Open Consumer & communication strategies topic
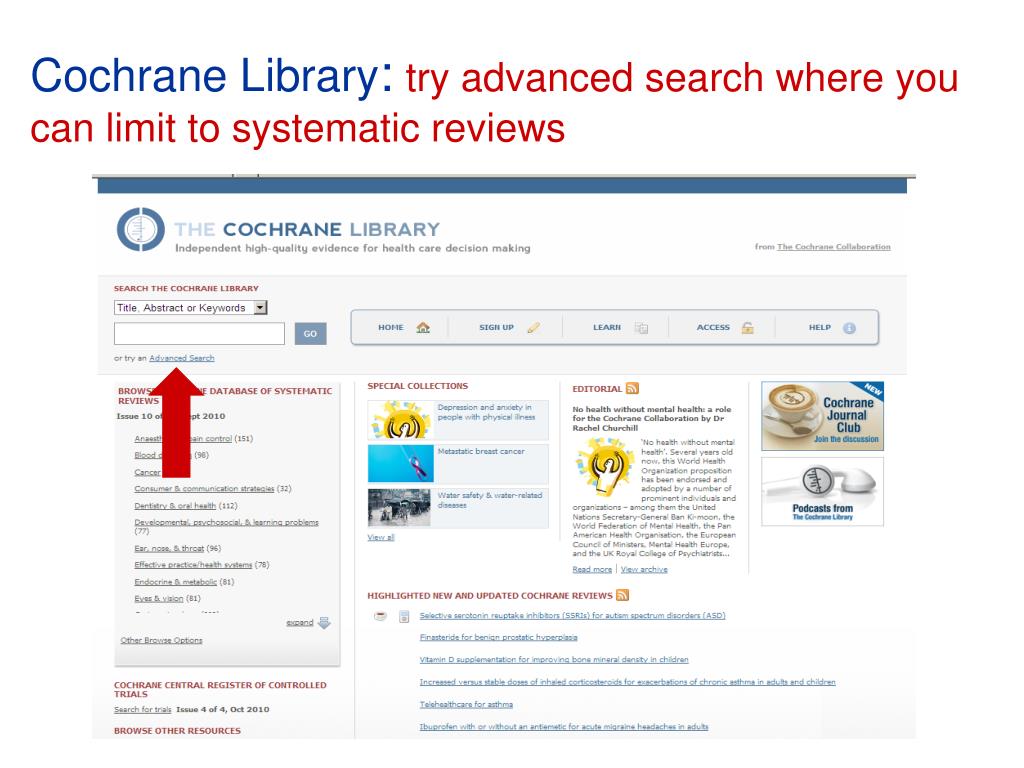The image size is (1024, 768). click(204, 488)
